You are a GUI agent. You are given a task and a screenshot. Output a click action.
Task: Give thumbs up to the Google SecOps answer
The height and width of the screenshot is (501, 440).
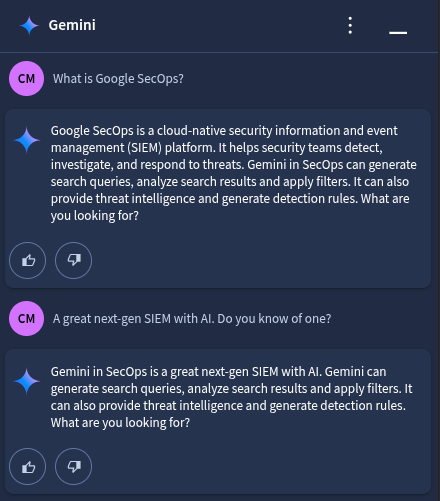pyautogui.click(x=27, y=260)
